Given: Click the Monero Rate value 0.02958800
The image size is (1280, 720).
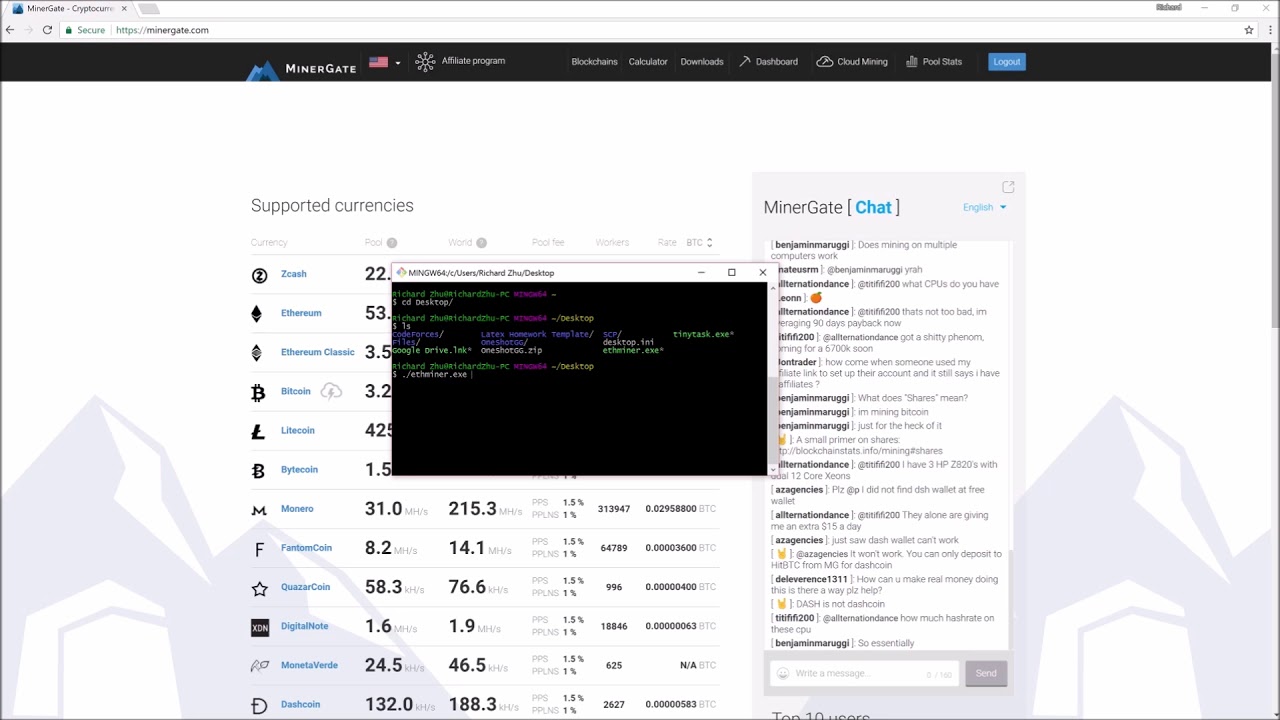Looking at the screenshot, I should point(671,509).
